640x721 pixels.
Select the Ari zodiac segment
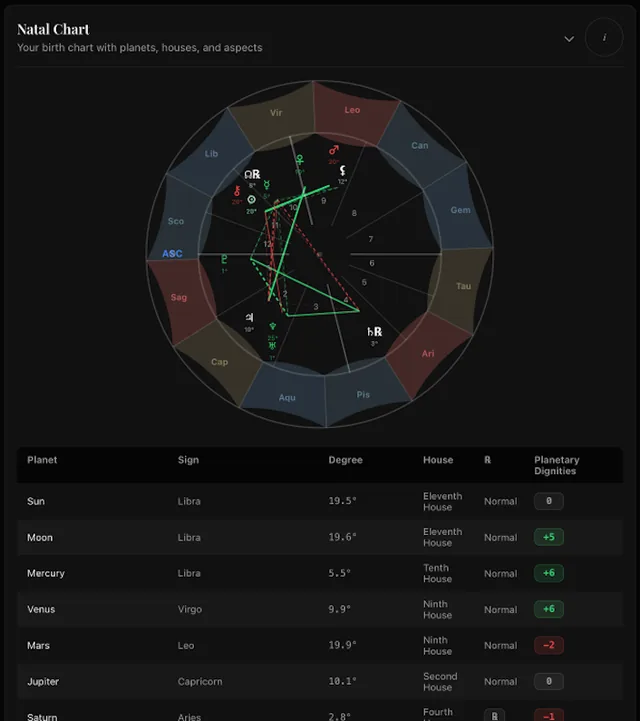428,353
